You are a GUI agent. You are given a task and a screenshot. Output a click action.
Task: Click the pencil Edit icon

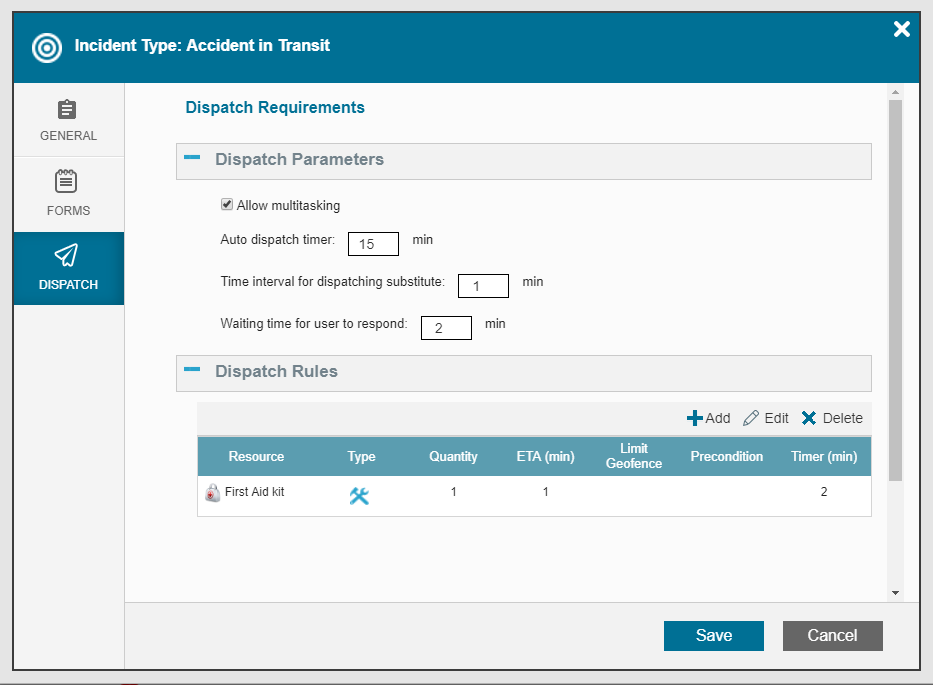(751, 418)
